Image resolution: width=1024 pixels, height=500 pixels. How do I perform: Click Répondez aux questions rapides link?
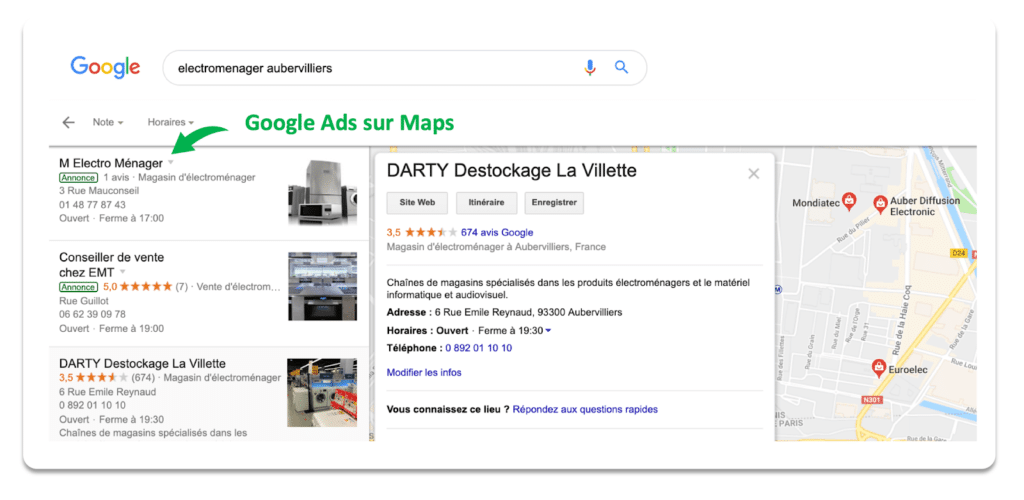[x=585, y=409]
